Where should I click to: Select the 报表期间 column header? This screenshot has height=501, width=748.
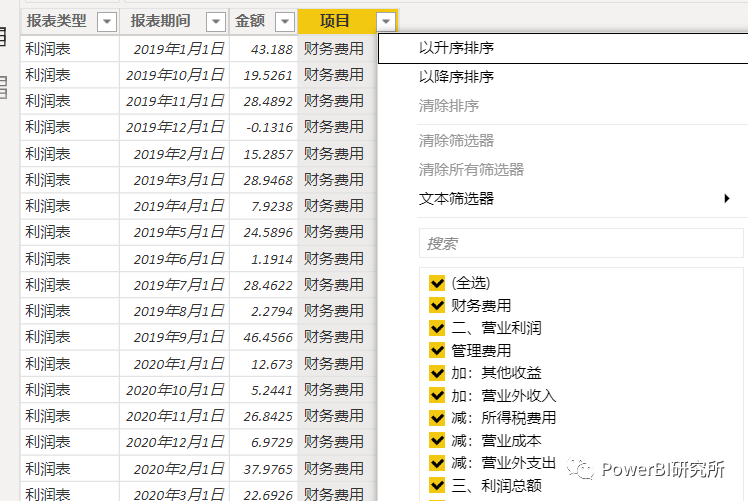point(160,21)
